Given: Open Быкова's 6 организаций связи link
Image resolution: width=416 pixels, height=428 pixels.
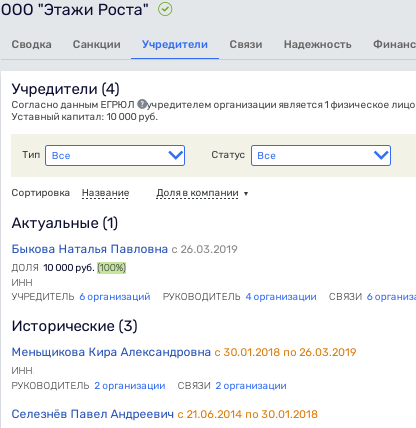Looking at the screenshot, I should [391, 297].
